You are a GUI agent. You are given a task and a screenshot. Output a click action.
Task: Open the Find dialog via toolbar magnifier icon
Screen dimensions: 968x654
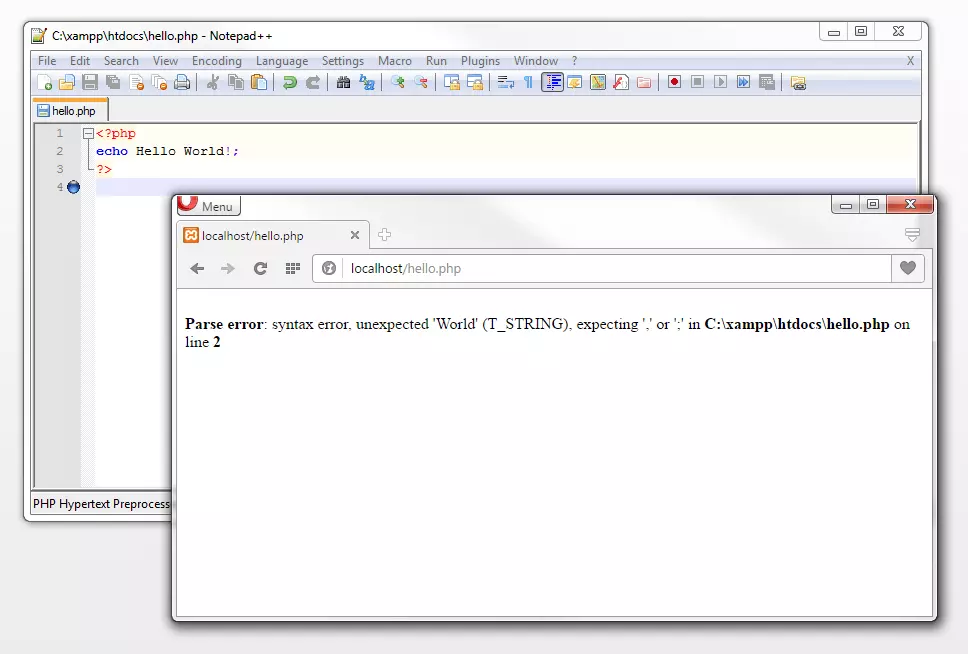[x=342, y=82]
